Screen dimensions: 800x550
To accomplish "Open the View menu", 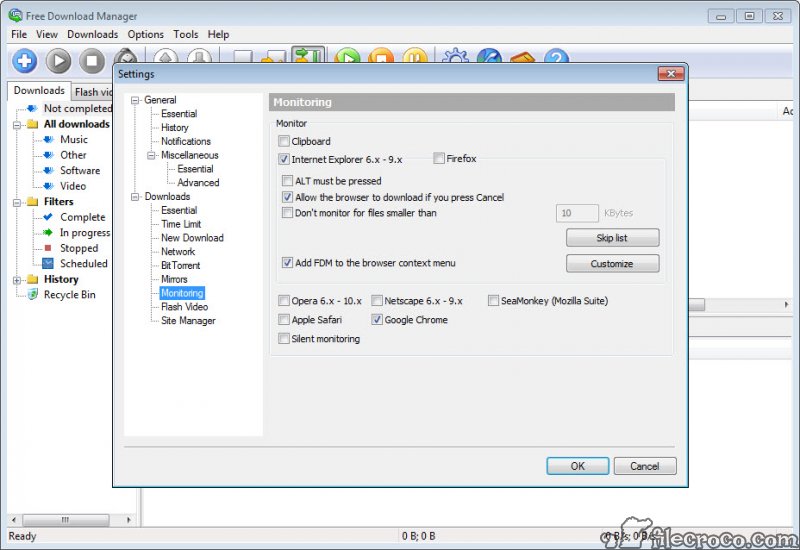I will click(46, 34).
